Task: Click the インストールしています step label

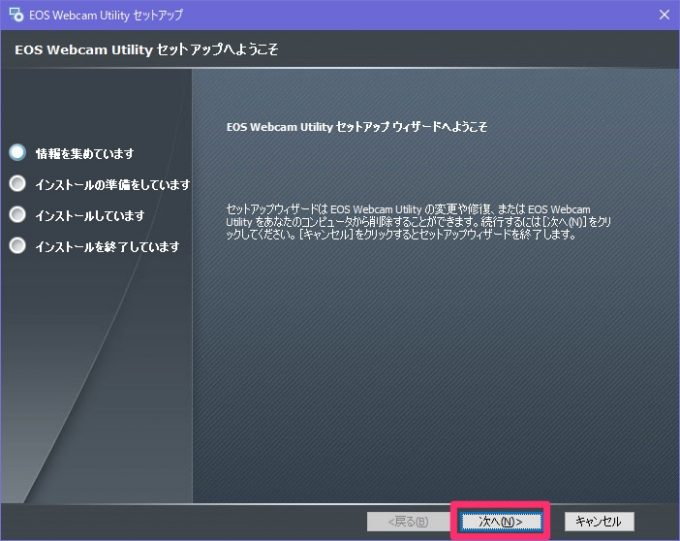Action: [x=90, y=216]
